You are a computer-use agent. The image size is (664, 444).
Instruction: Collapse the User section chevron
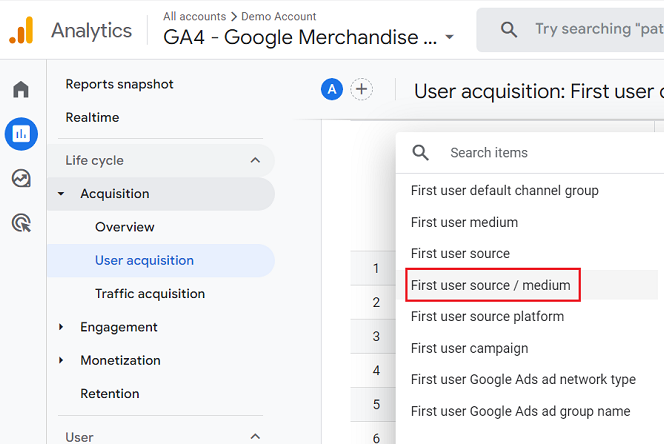(255, 436)
